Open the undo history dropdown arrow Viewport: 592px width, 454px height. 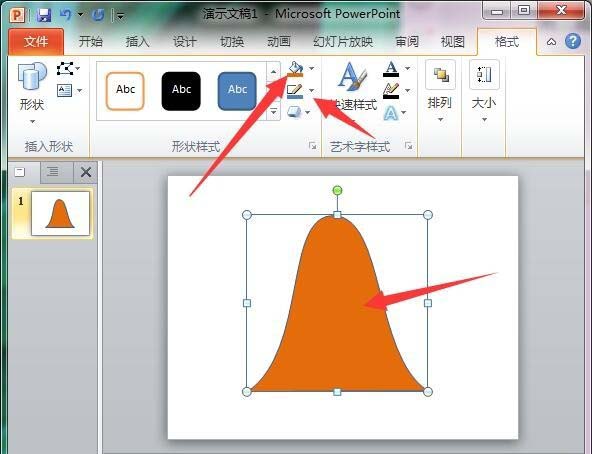click(x=80, y=14)
